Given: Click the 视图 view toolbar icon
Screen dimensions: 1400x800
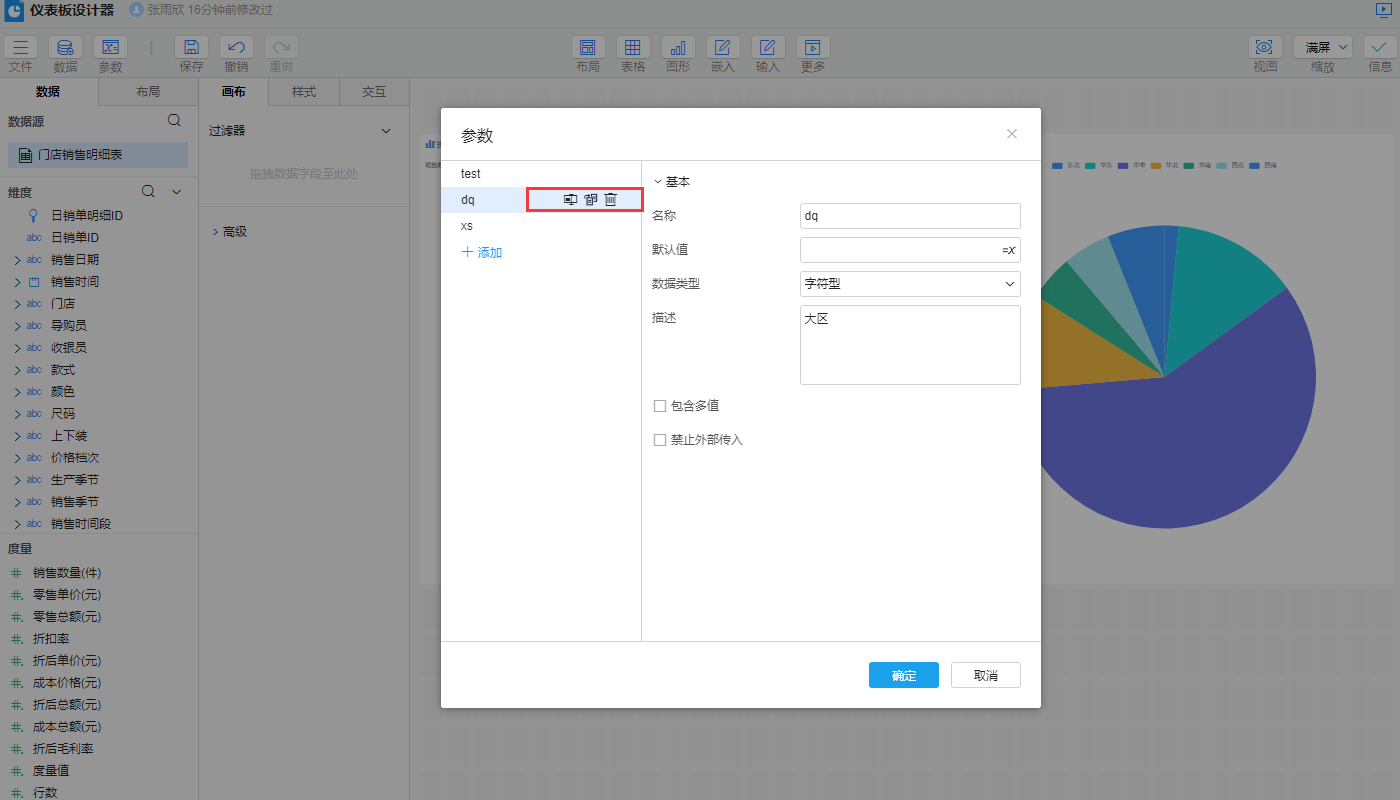Looking at the screenshot, I should click(1265, 48).
